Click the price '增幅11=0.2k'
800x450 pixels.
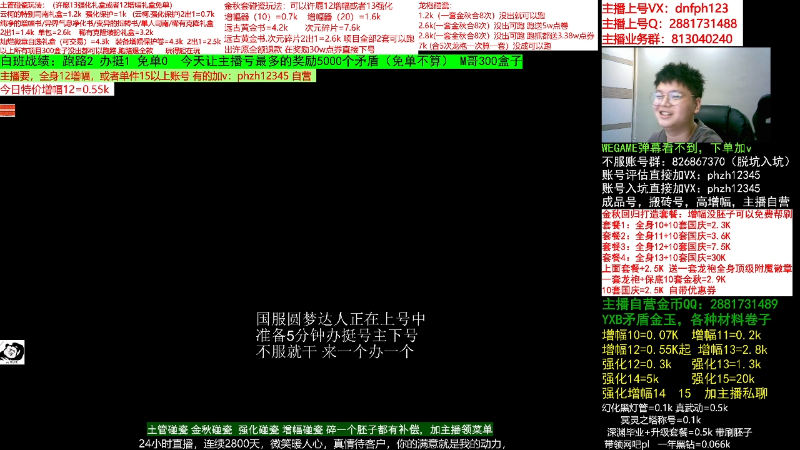click(x=726, y=335)
